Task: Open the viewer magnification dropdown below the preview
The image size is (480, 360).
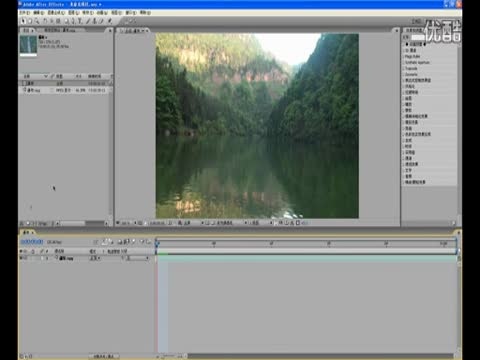Action: tap(127, 223)
